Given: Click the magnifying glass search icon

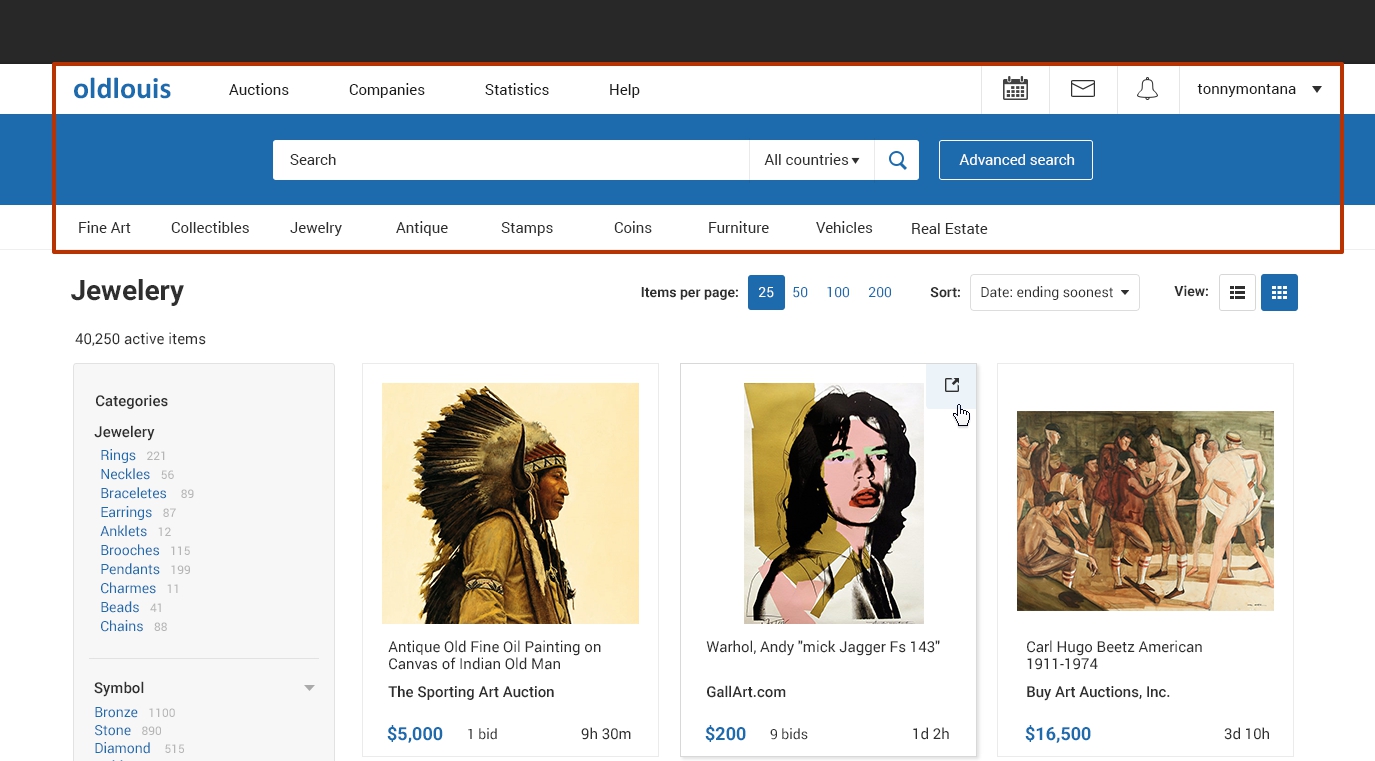Looking at the screenshot, I should click(897, 160).
